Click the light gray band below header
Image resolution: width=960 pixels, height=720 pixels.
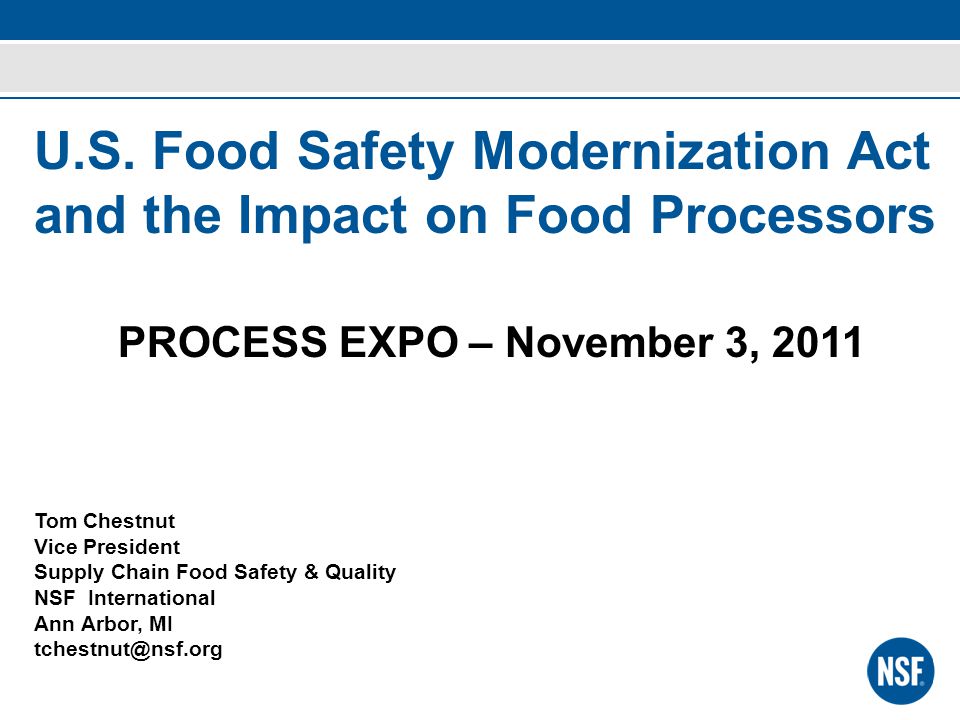coord(480,67)
